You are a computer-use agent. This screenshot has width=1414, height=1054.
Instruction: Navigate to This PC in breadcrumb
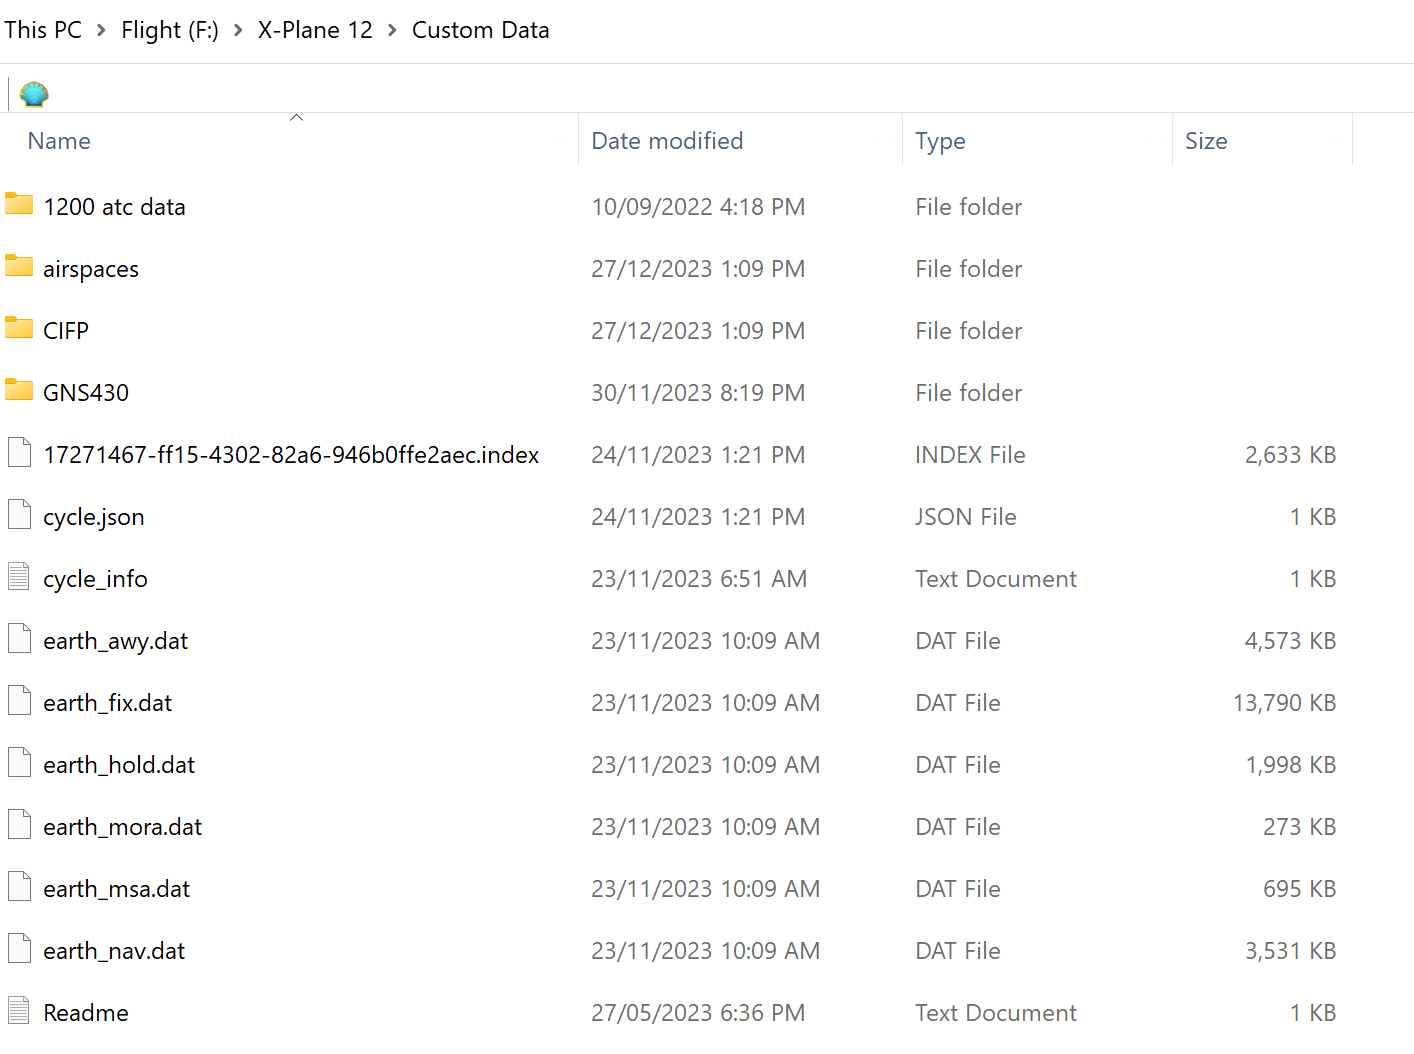pyautogui.click(x=43, y=30)
